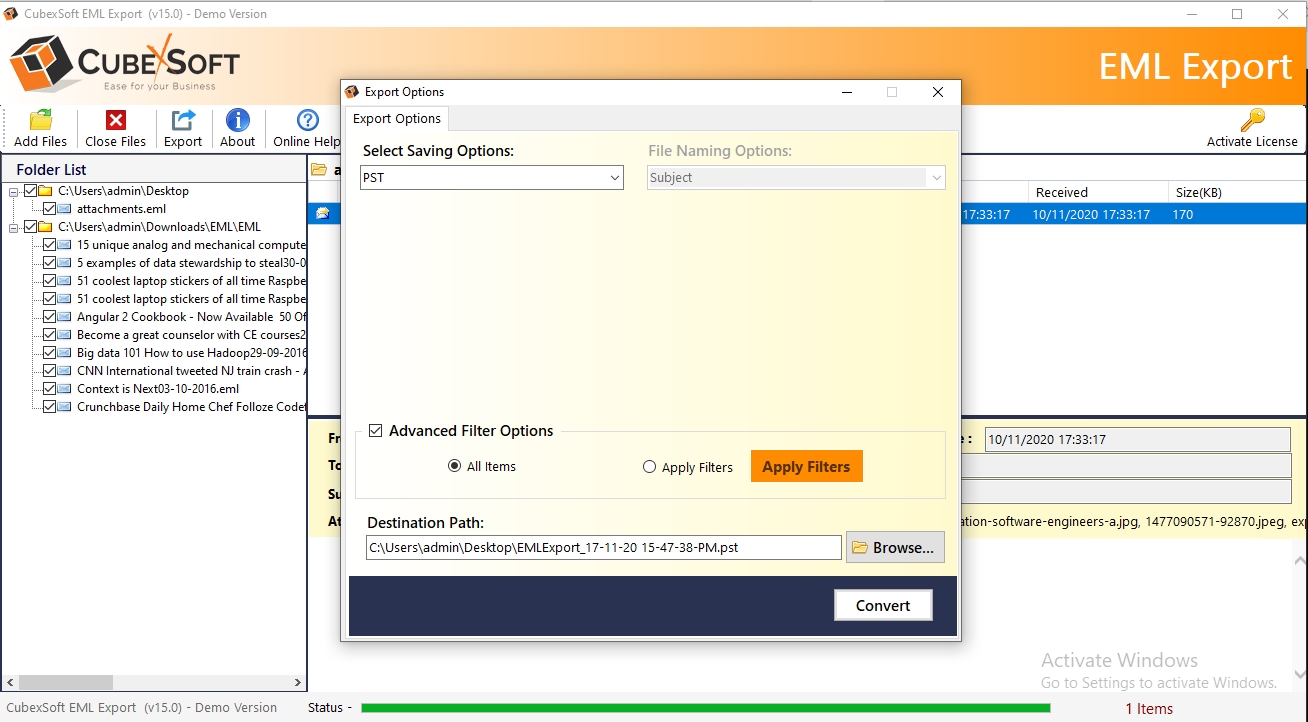Uncheck Advanced Filter Options checkbox

[x=376, y=431]
